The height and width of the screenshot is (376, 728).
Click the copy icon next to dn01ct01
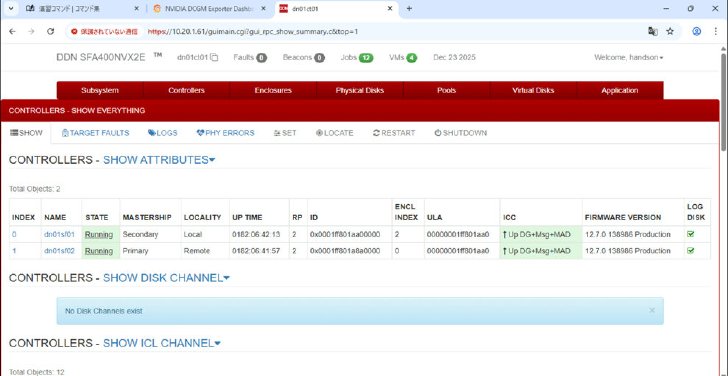tap(214, 58)
